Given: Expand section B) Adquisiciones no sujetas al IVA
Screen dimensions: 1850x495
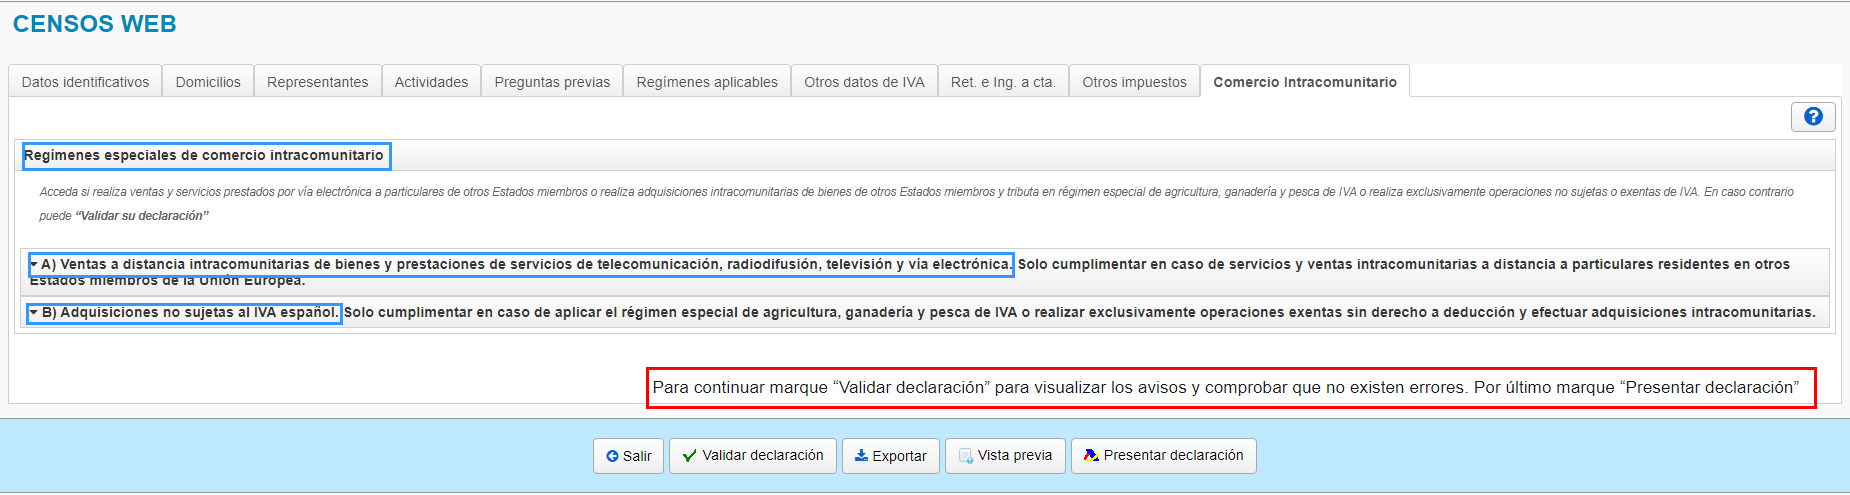Looking at the screenshot, I should pos(184,313).
